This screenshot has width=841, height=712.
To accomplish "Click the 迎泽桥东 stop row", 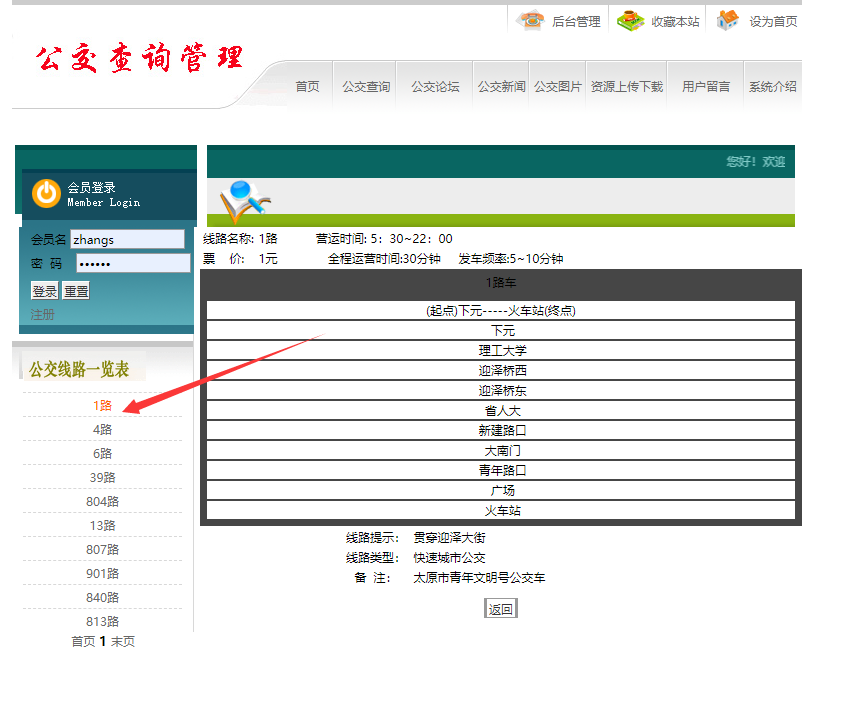I will (x=501, y=391).
